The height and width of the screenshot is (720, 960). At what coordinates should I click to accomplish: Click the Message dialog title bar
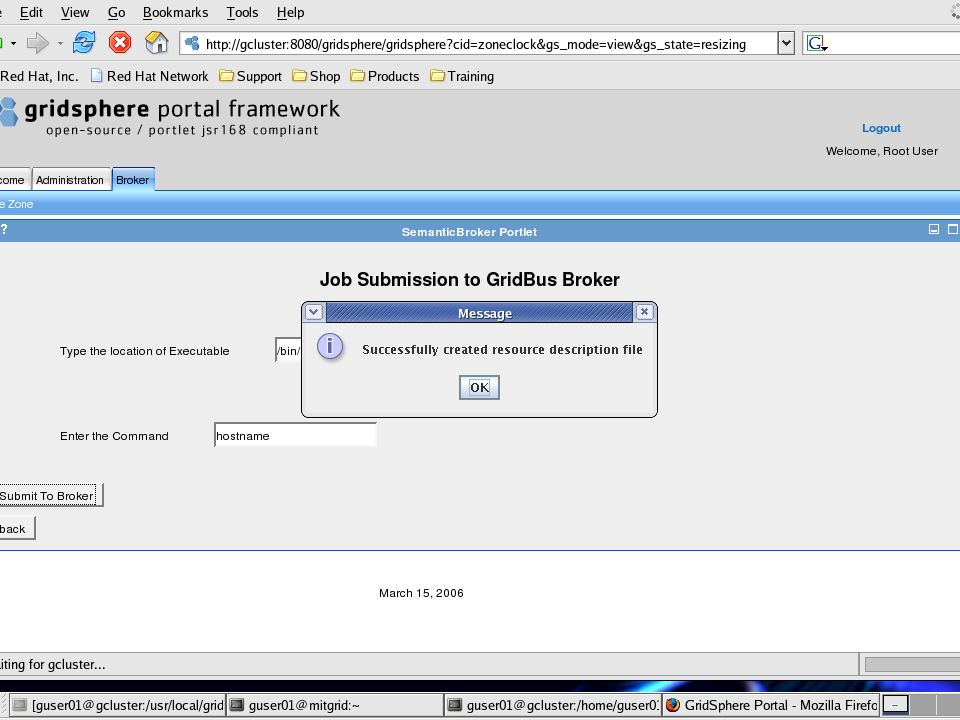479,313
